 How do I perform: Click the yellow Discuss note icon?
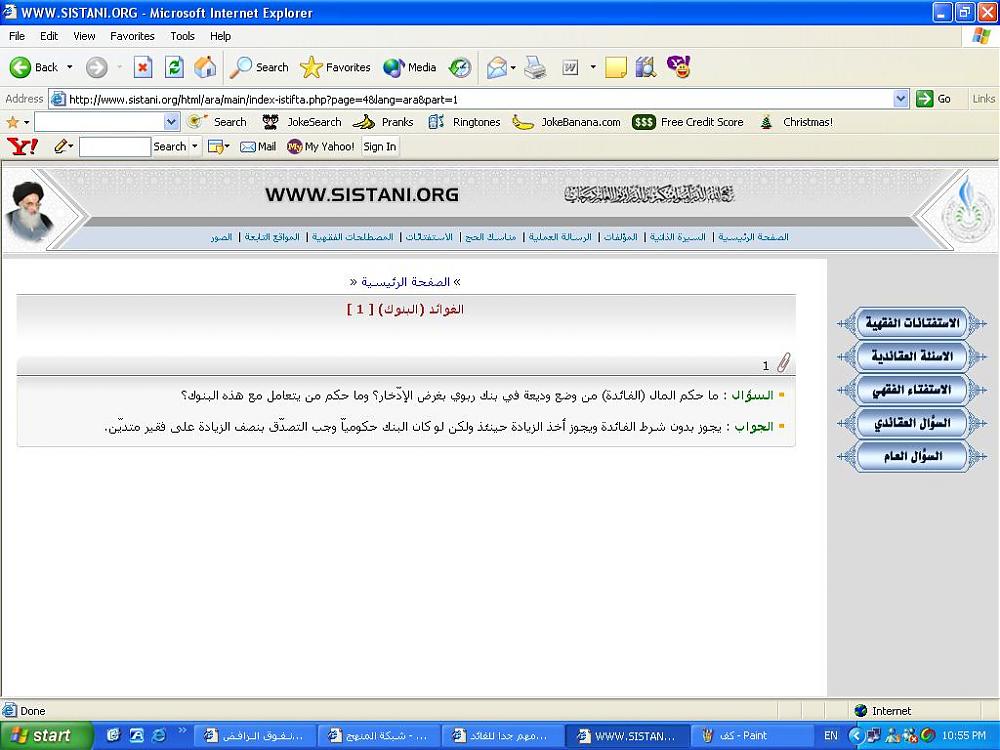615,67
